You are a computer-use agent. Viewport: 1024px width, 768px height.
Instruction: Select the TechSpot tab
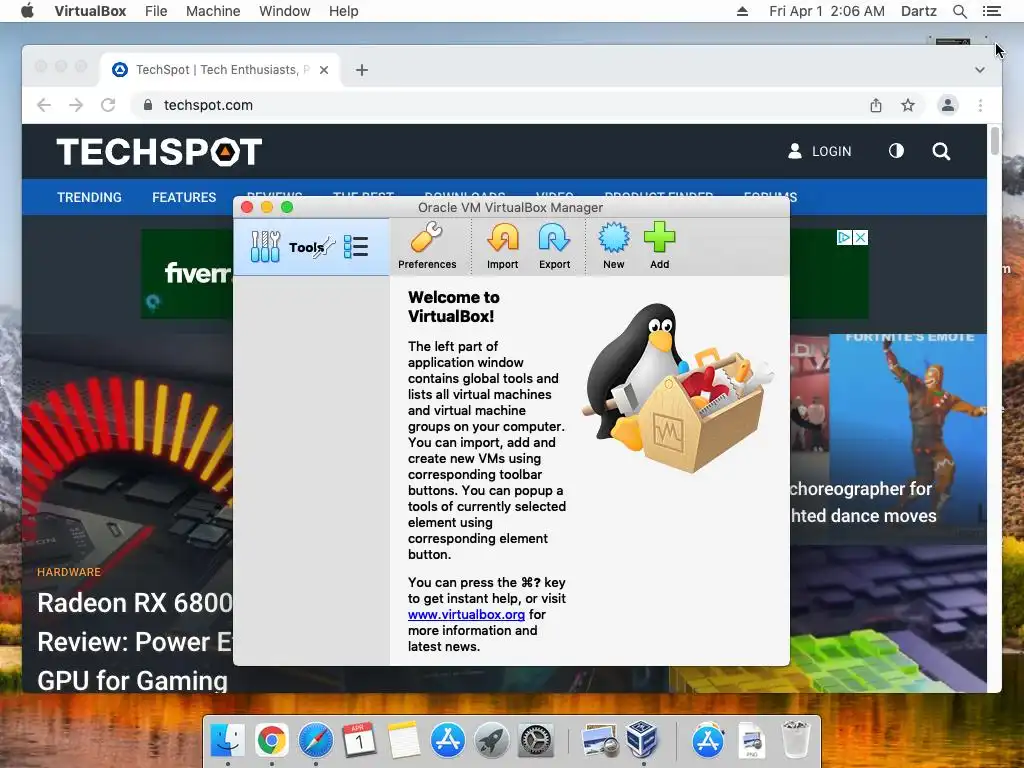coord(221,70)
